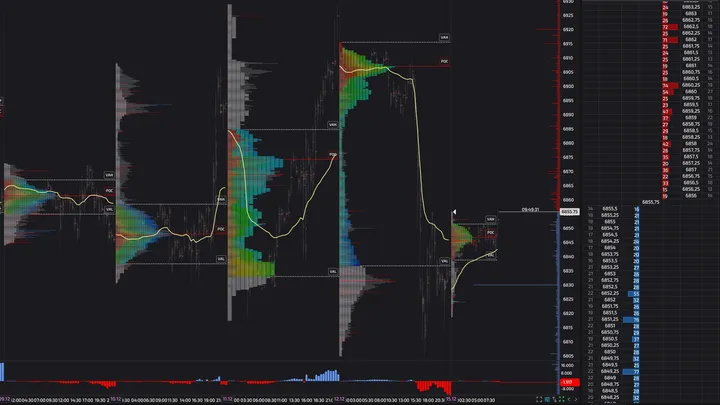
Task: Click the 6855.75 last price row in the DOM
Action: coord(652,202)
